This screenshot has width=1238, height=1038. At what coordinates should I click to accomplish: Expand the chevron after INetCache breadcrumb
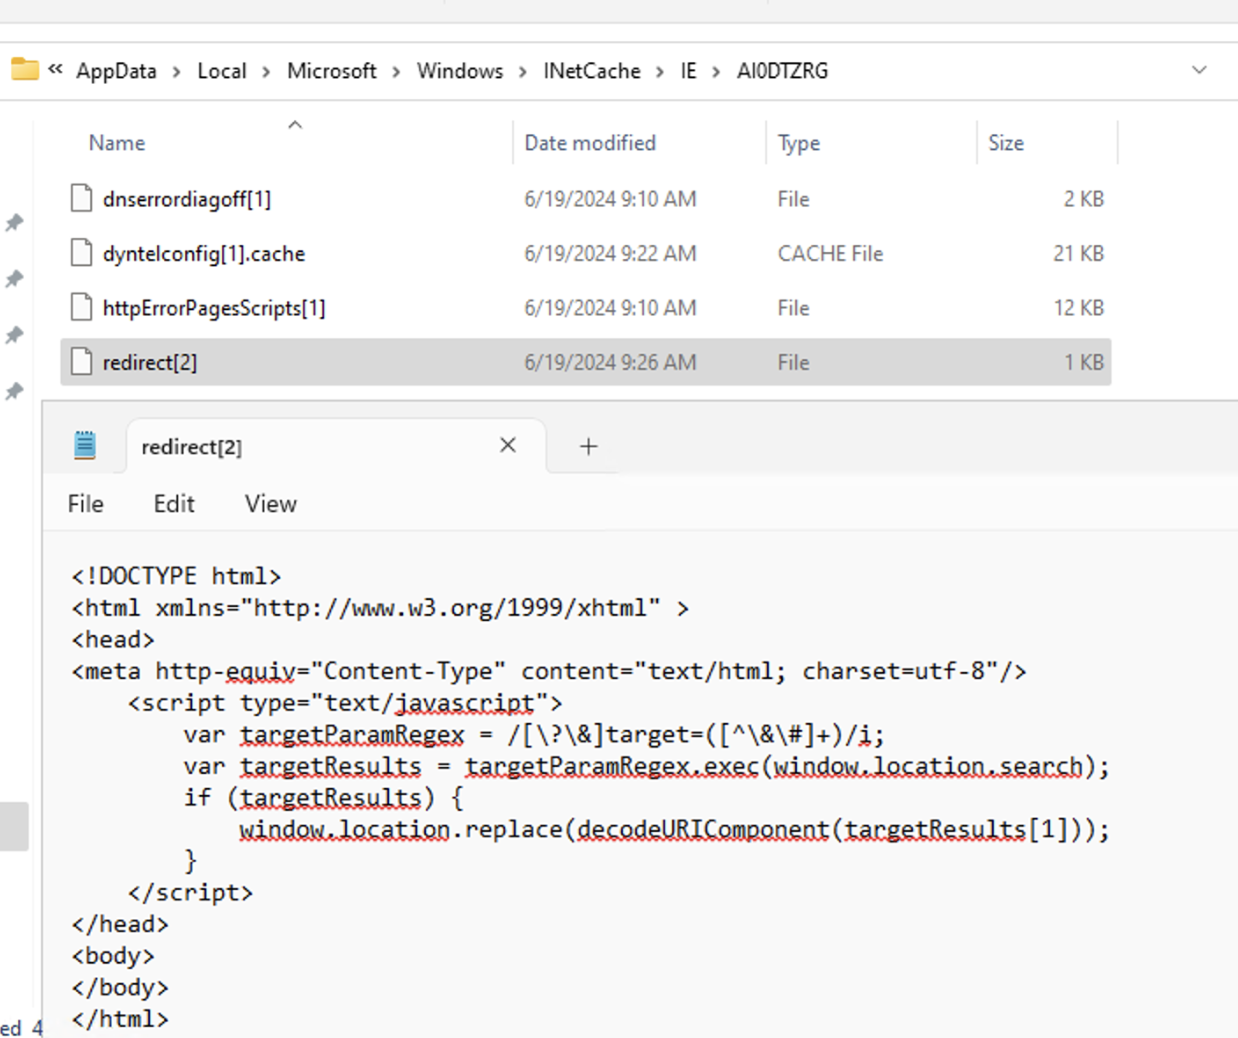(x=660, y=71)
